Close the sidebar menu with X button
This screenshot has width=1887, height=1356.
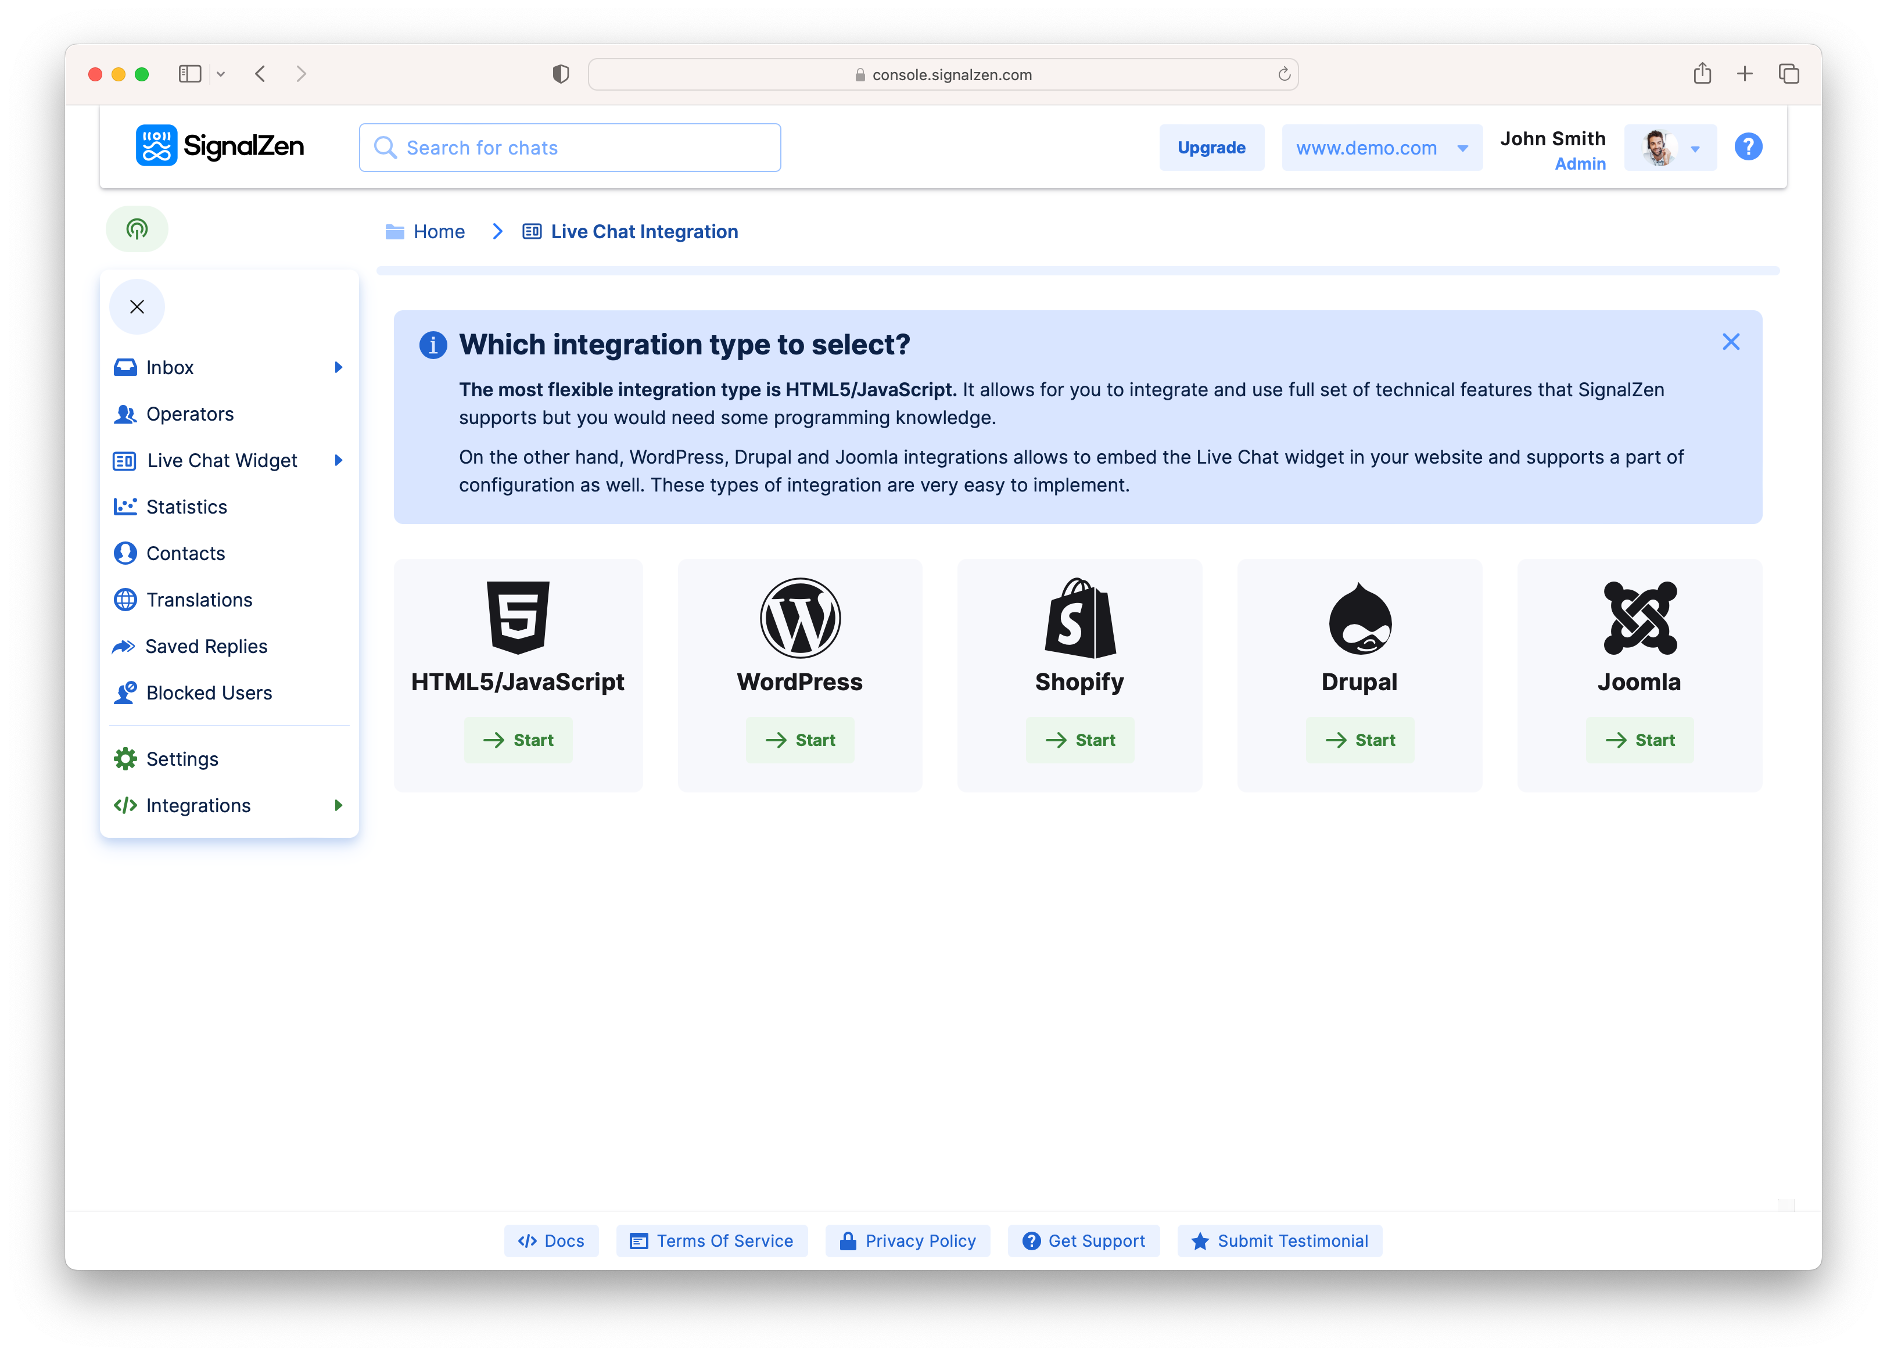pyautogui.click(x=137, y=307)
